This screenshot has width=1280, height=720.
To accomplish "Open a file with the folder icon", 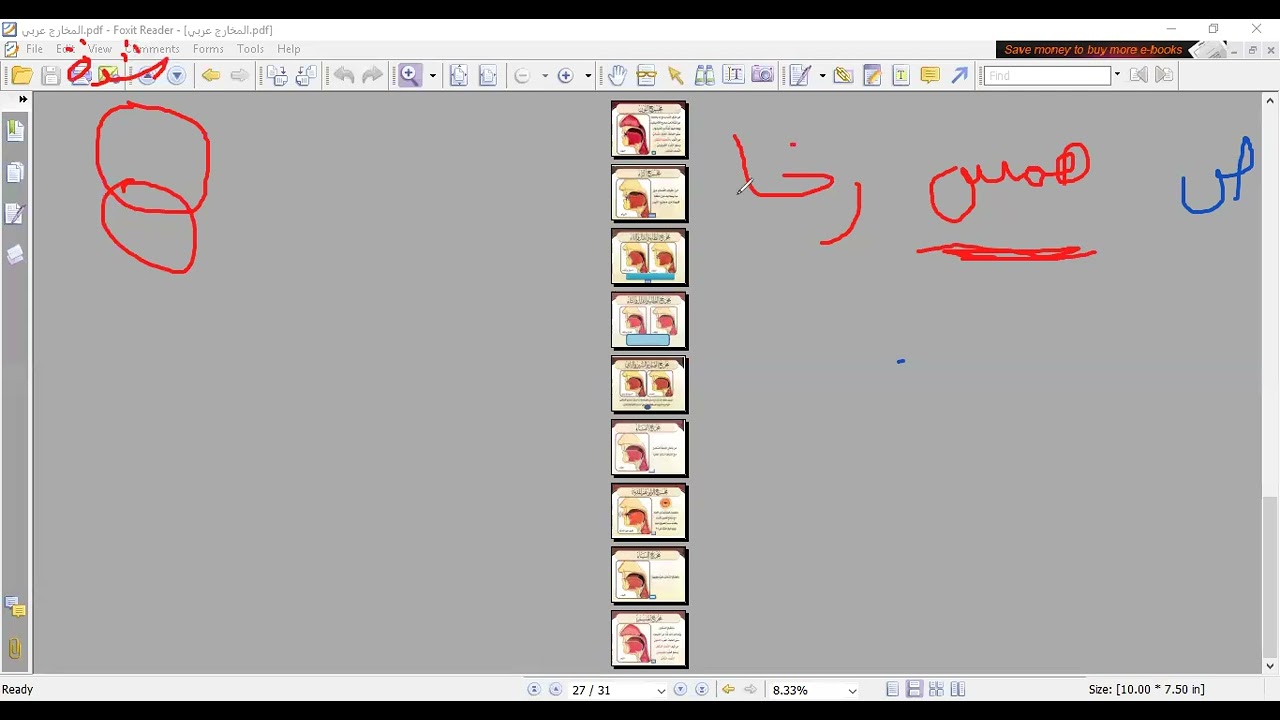I will point(21,76).
